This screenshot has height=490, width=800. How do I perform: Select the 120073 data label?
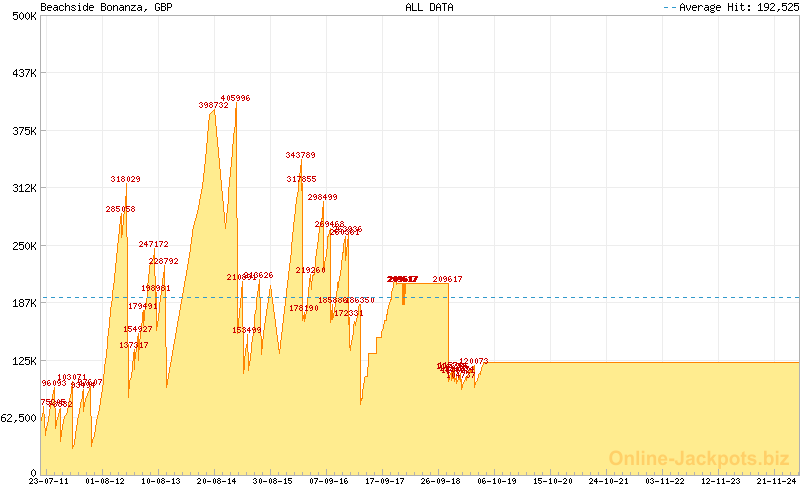pyautogui.click(x=473, y=361)
